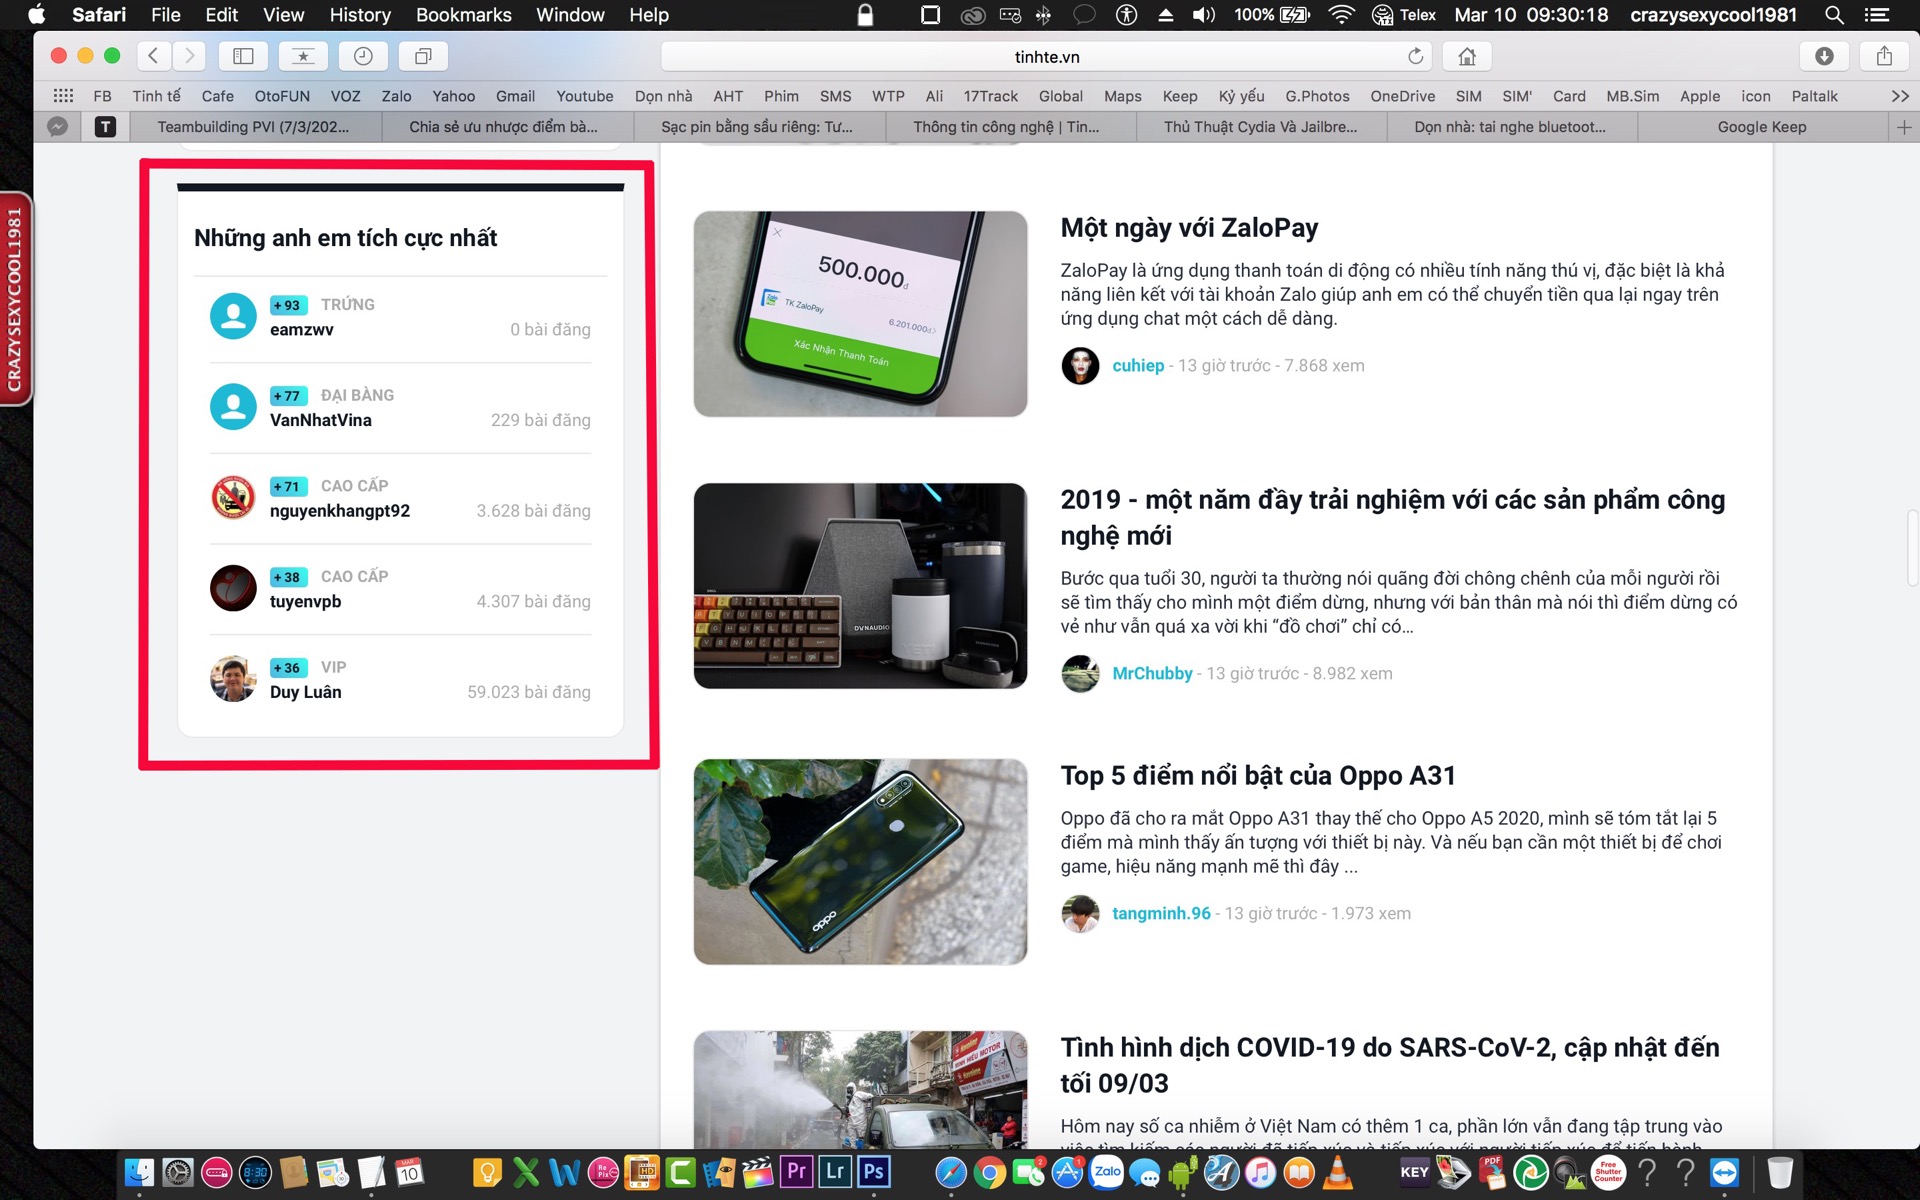Screen dimensions: 1920x1200
Task: Open the Apple menu
Action: coord(37,15)
